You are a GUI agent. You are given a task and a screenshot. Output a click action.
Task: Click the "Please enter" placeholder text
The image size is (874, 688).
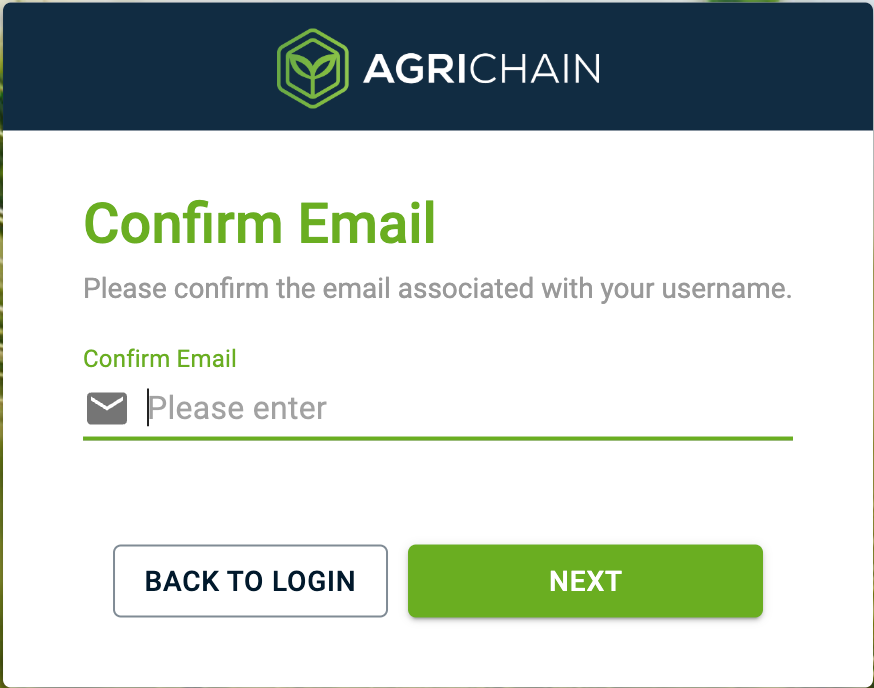pos(238,408)
